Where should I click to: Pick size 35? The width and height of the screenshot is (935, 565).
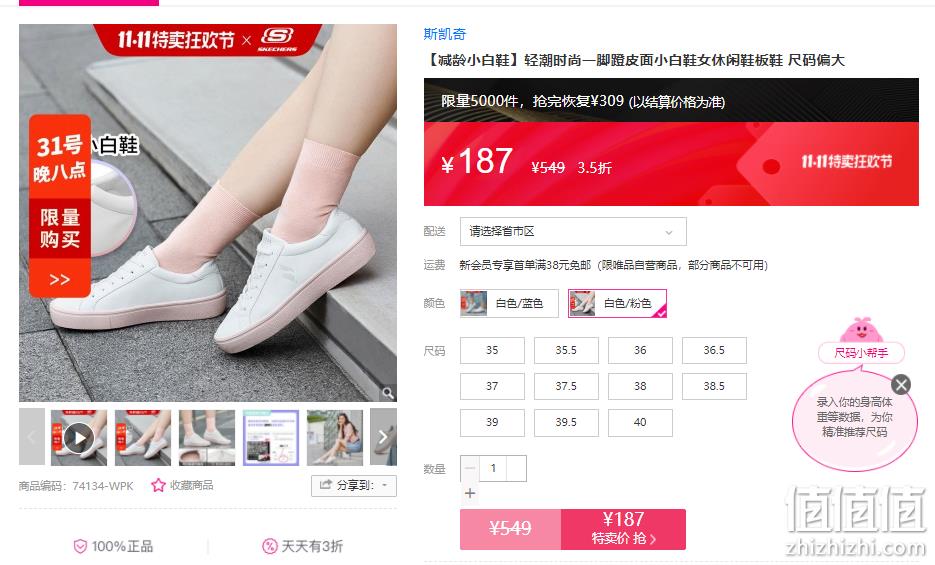492,350
